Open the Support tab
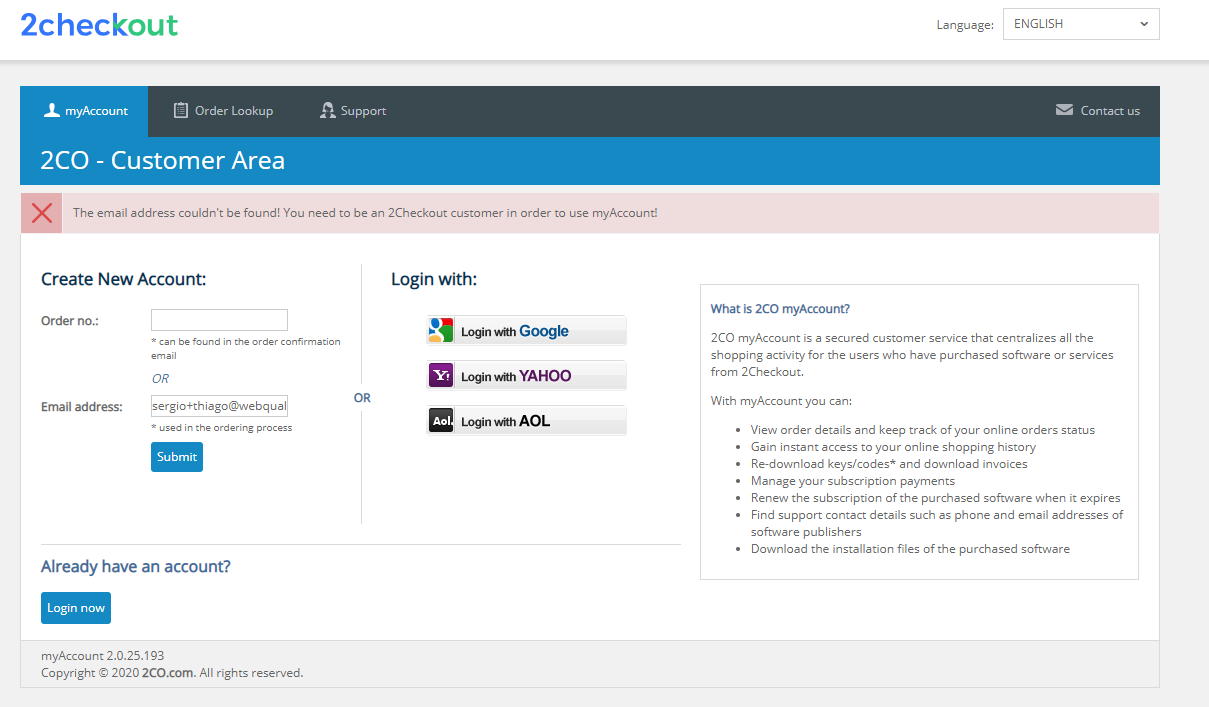Screen dimensions: 1209x707 pyautogui.click(x=353, y=111)
